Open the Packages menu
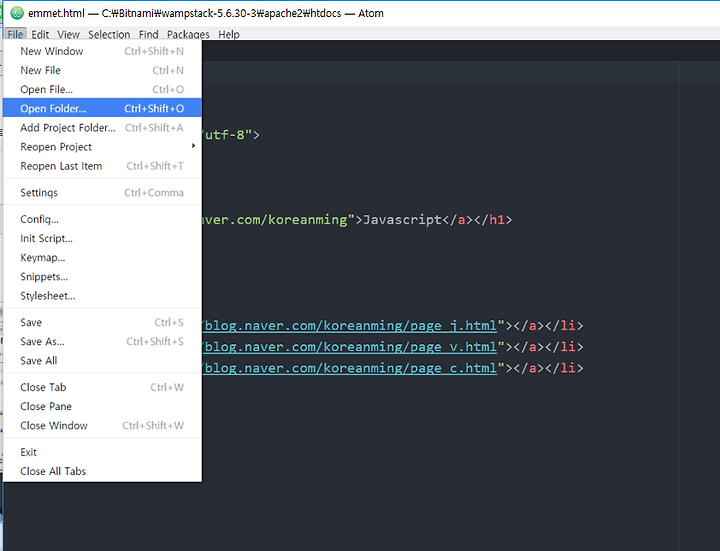 [x=188, y=34]
